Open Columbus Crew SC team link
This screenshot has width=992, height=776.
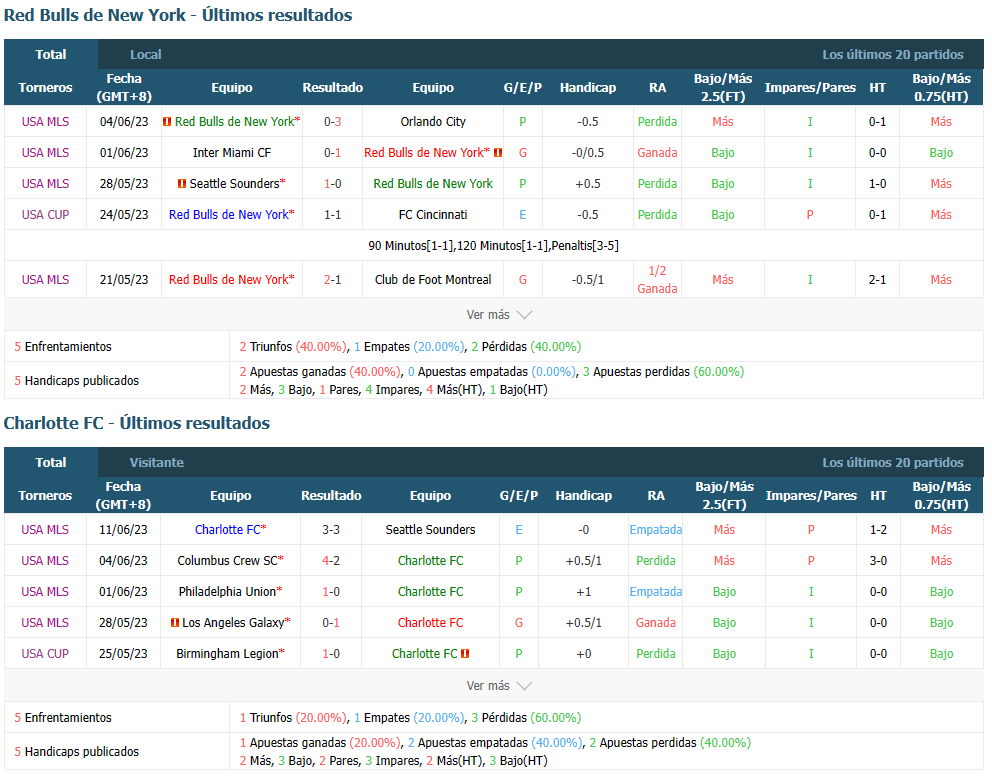coord(227,560)
